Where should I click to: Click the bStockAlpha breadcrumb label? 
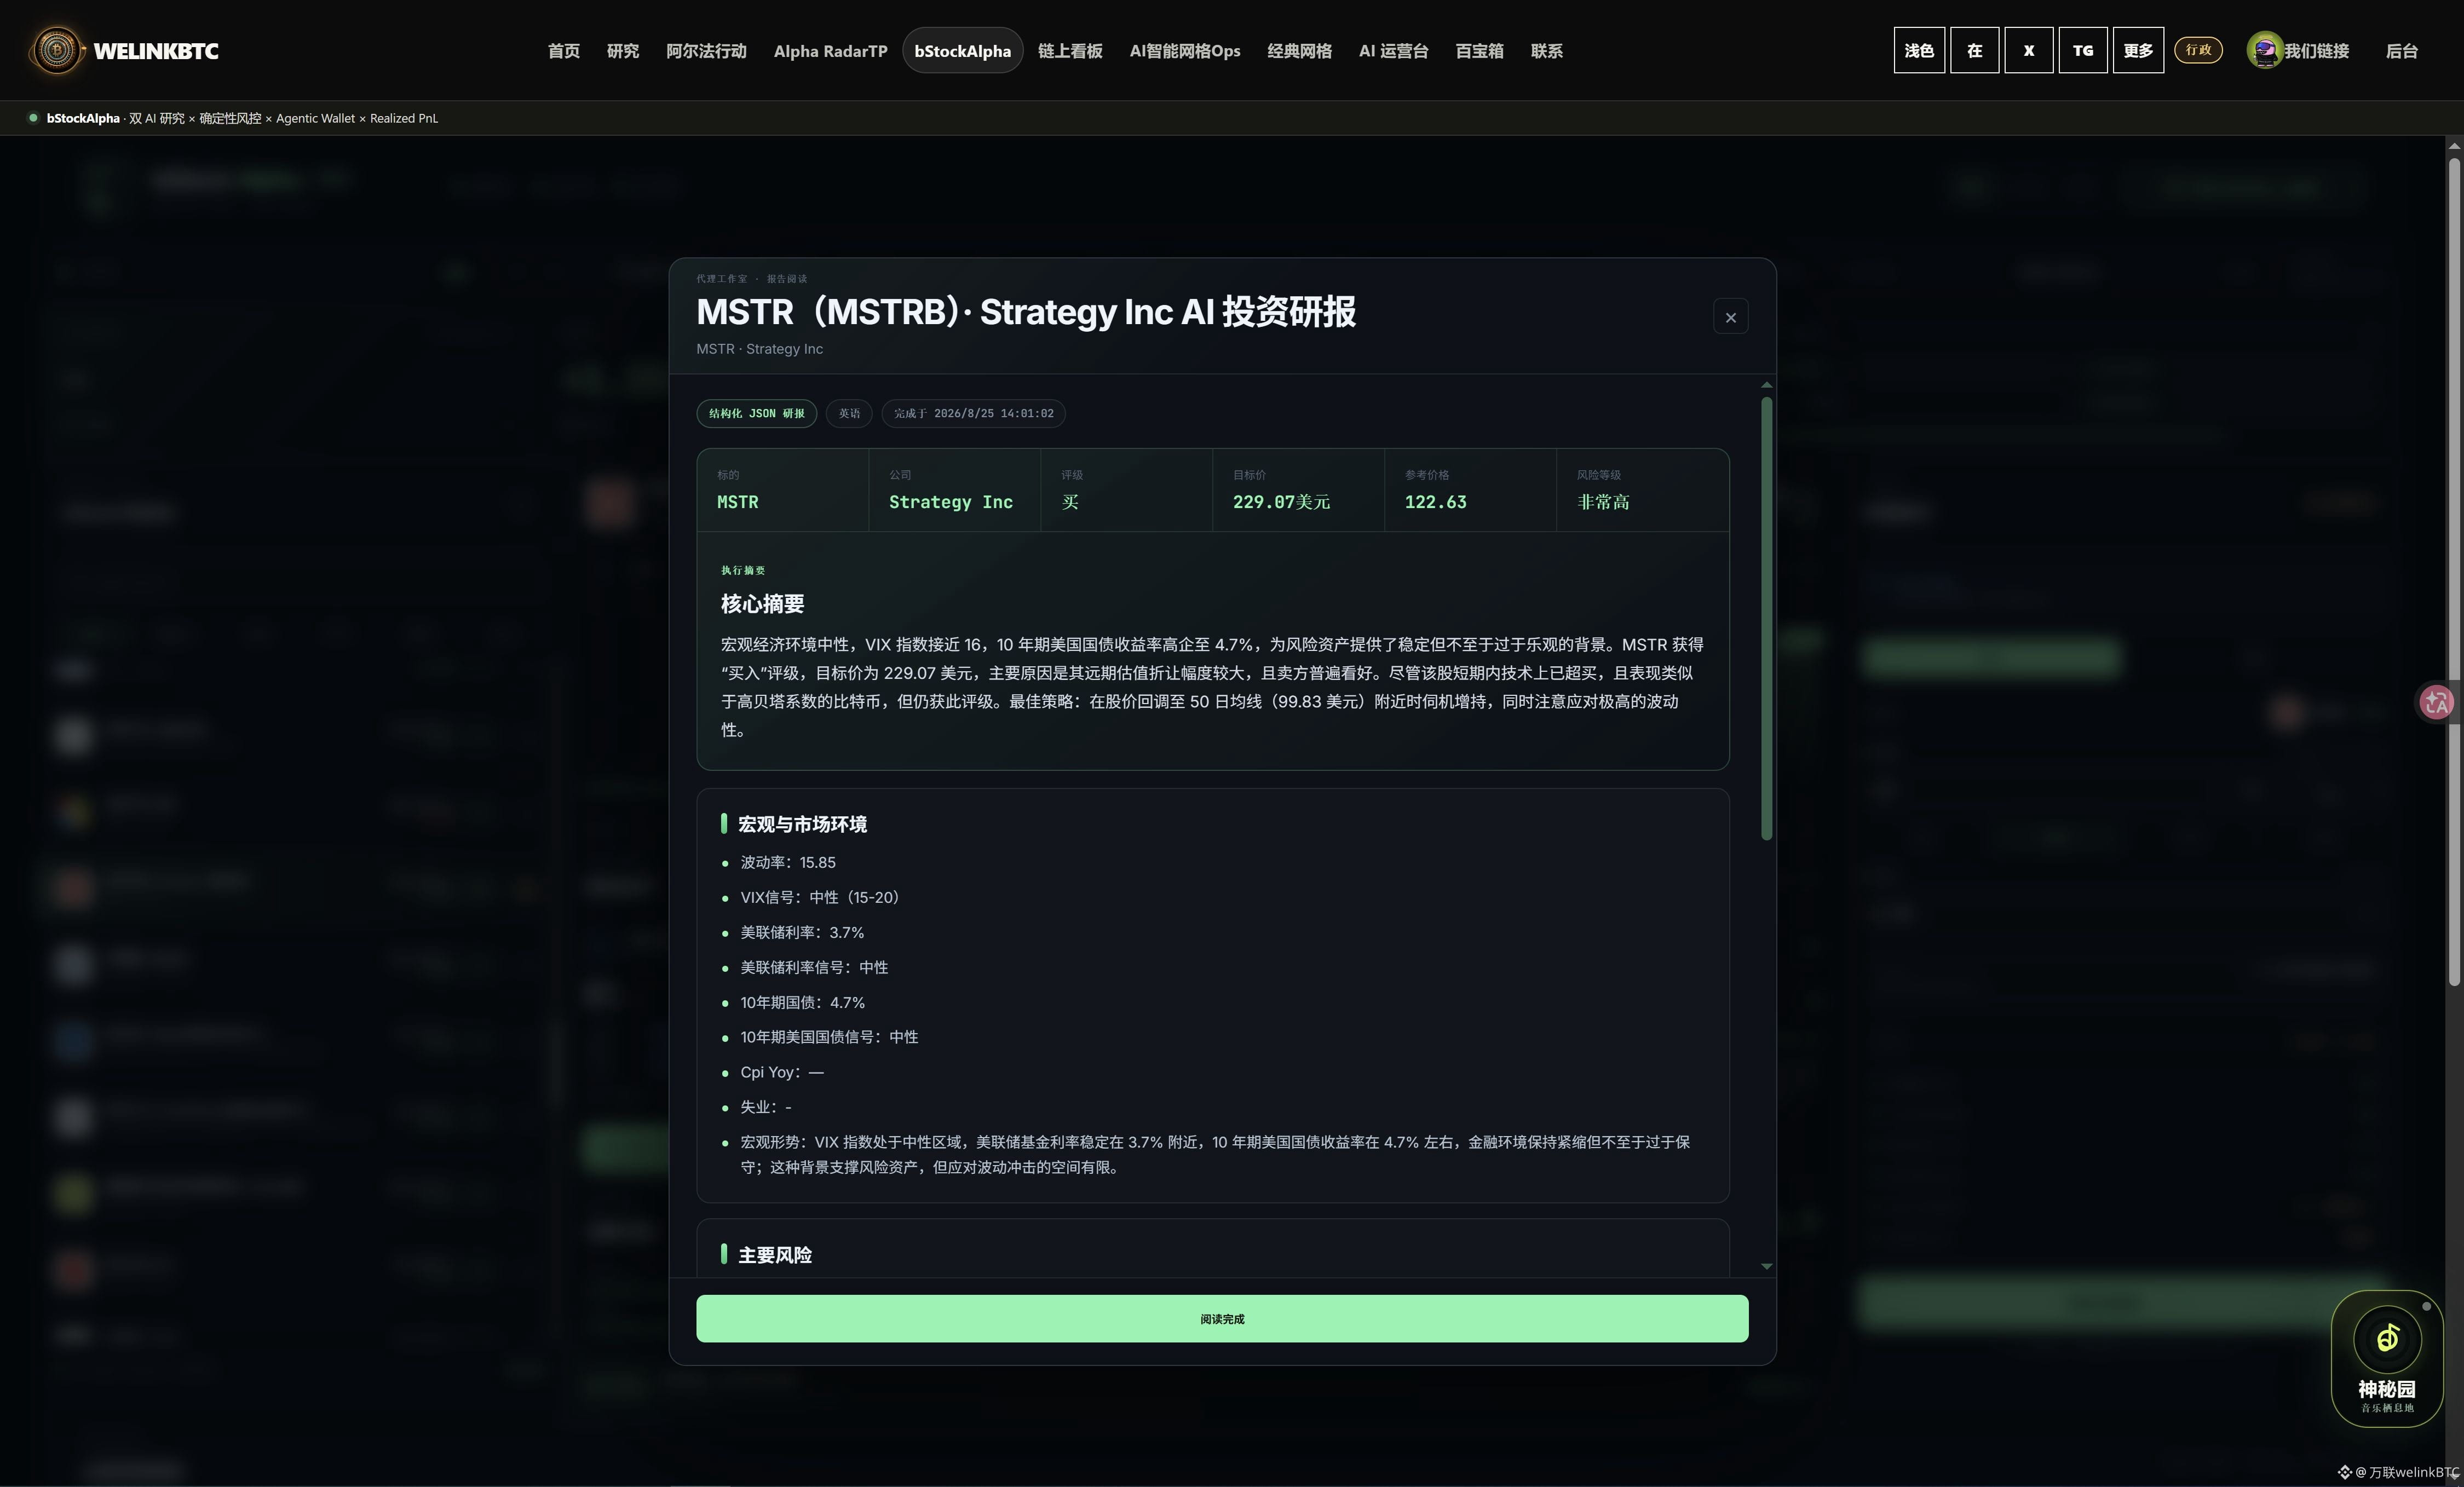[83, 118]
